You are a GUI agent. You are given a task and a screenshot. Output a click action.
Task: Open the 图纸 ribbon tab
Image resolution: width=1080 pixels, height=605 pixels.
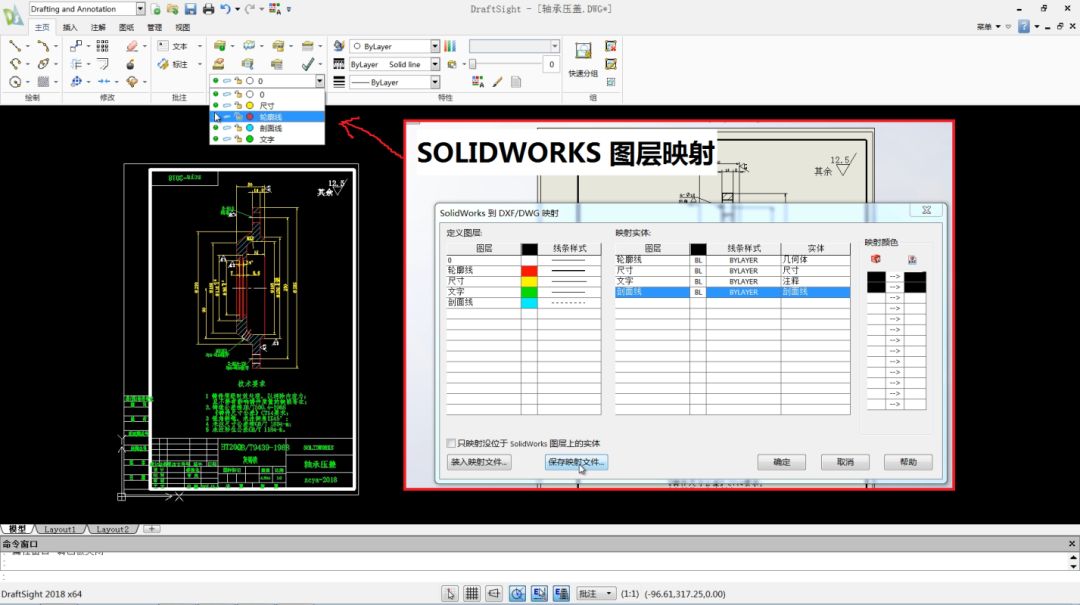[127, 28]
